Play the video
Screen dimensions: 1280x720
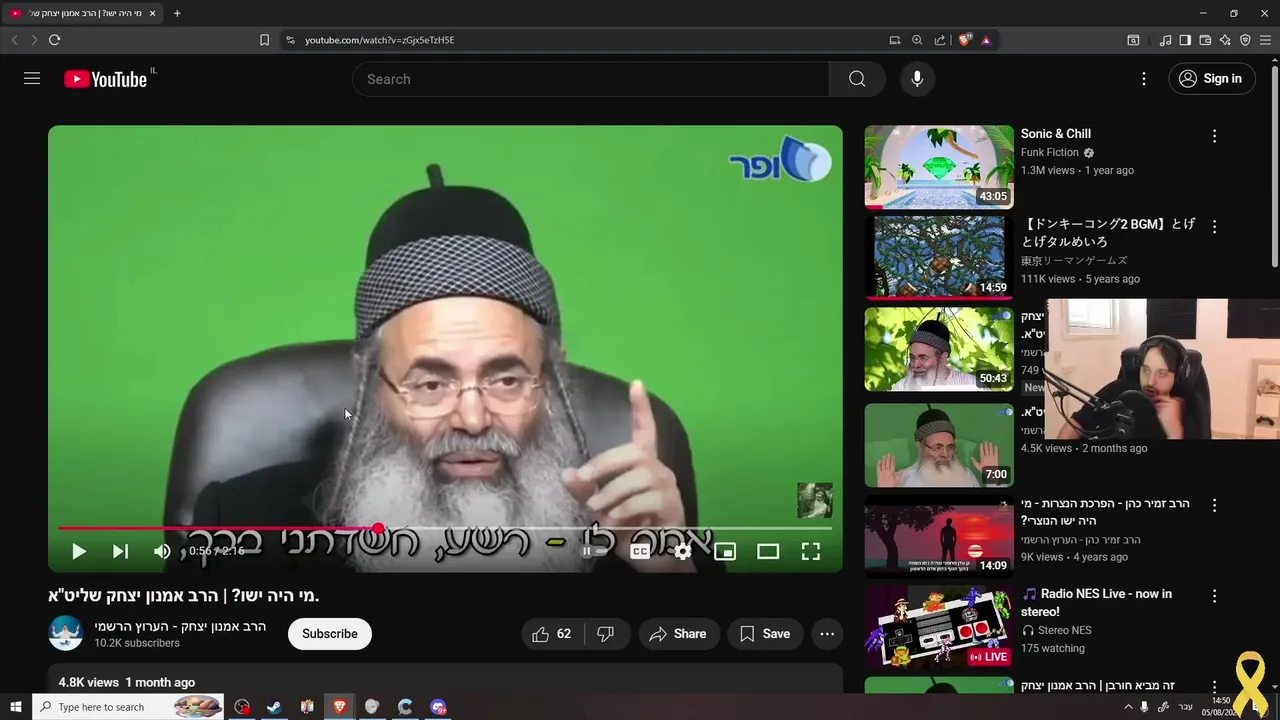tap(78, 551)
